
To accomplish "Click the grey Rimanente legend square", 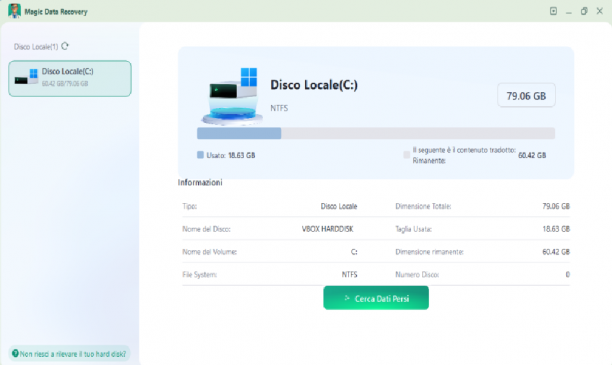I will [406, 155].
